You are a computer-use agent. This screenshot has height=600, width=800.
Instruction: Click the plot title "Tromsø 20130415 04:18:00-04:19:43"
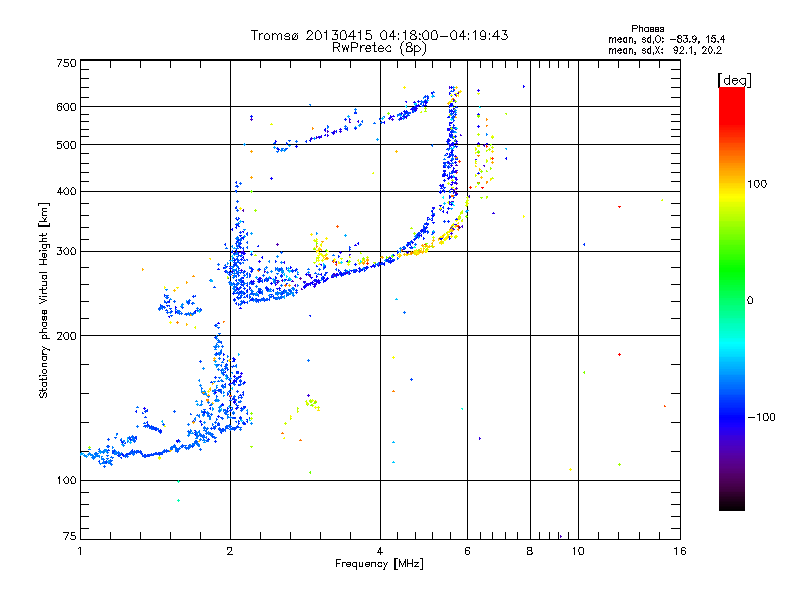(x=379, y=35)
